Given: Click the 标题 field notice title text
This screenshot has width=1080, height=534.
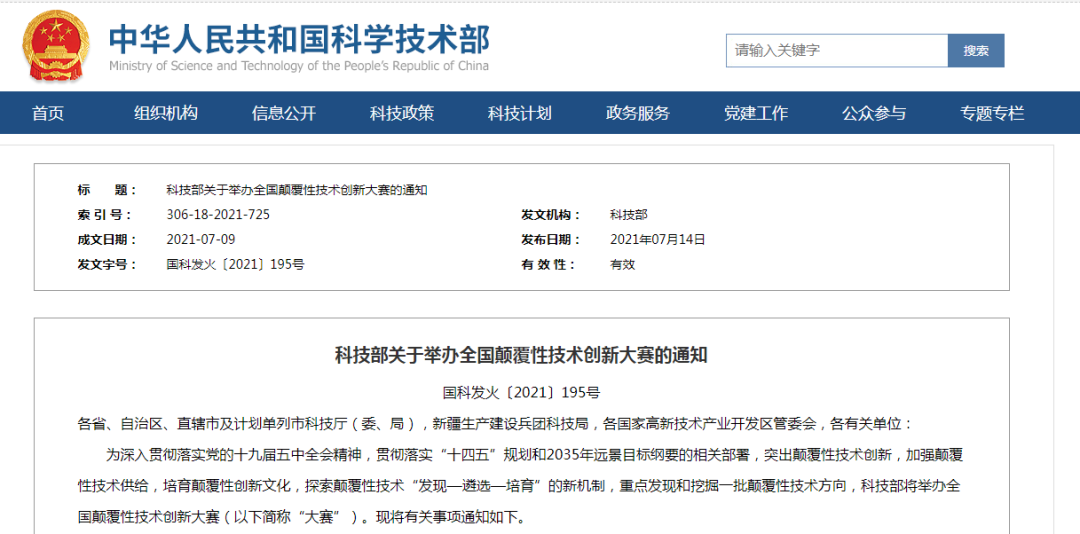Looking at the screenshot, I should click(296, 190).
